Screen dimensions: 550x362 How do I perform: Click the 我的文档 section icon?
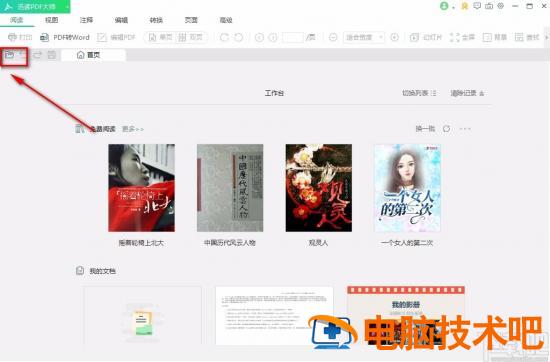point(80,270)
